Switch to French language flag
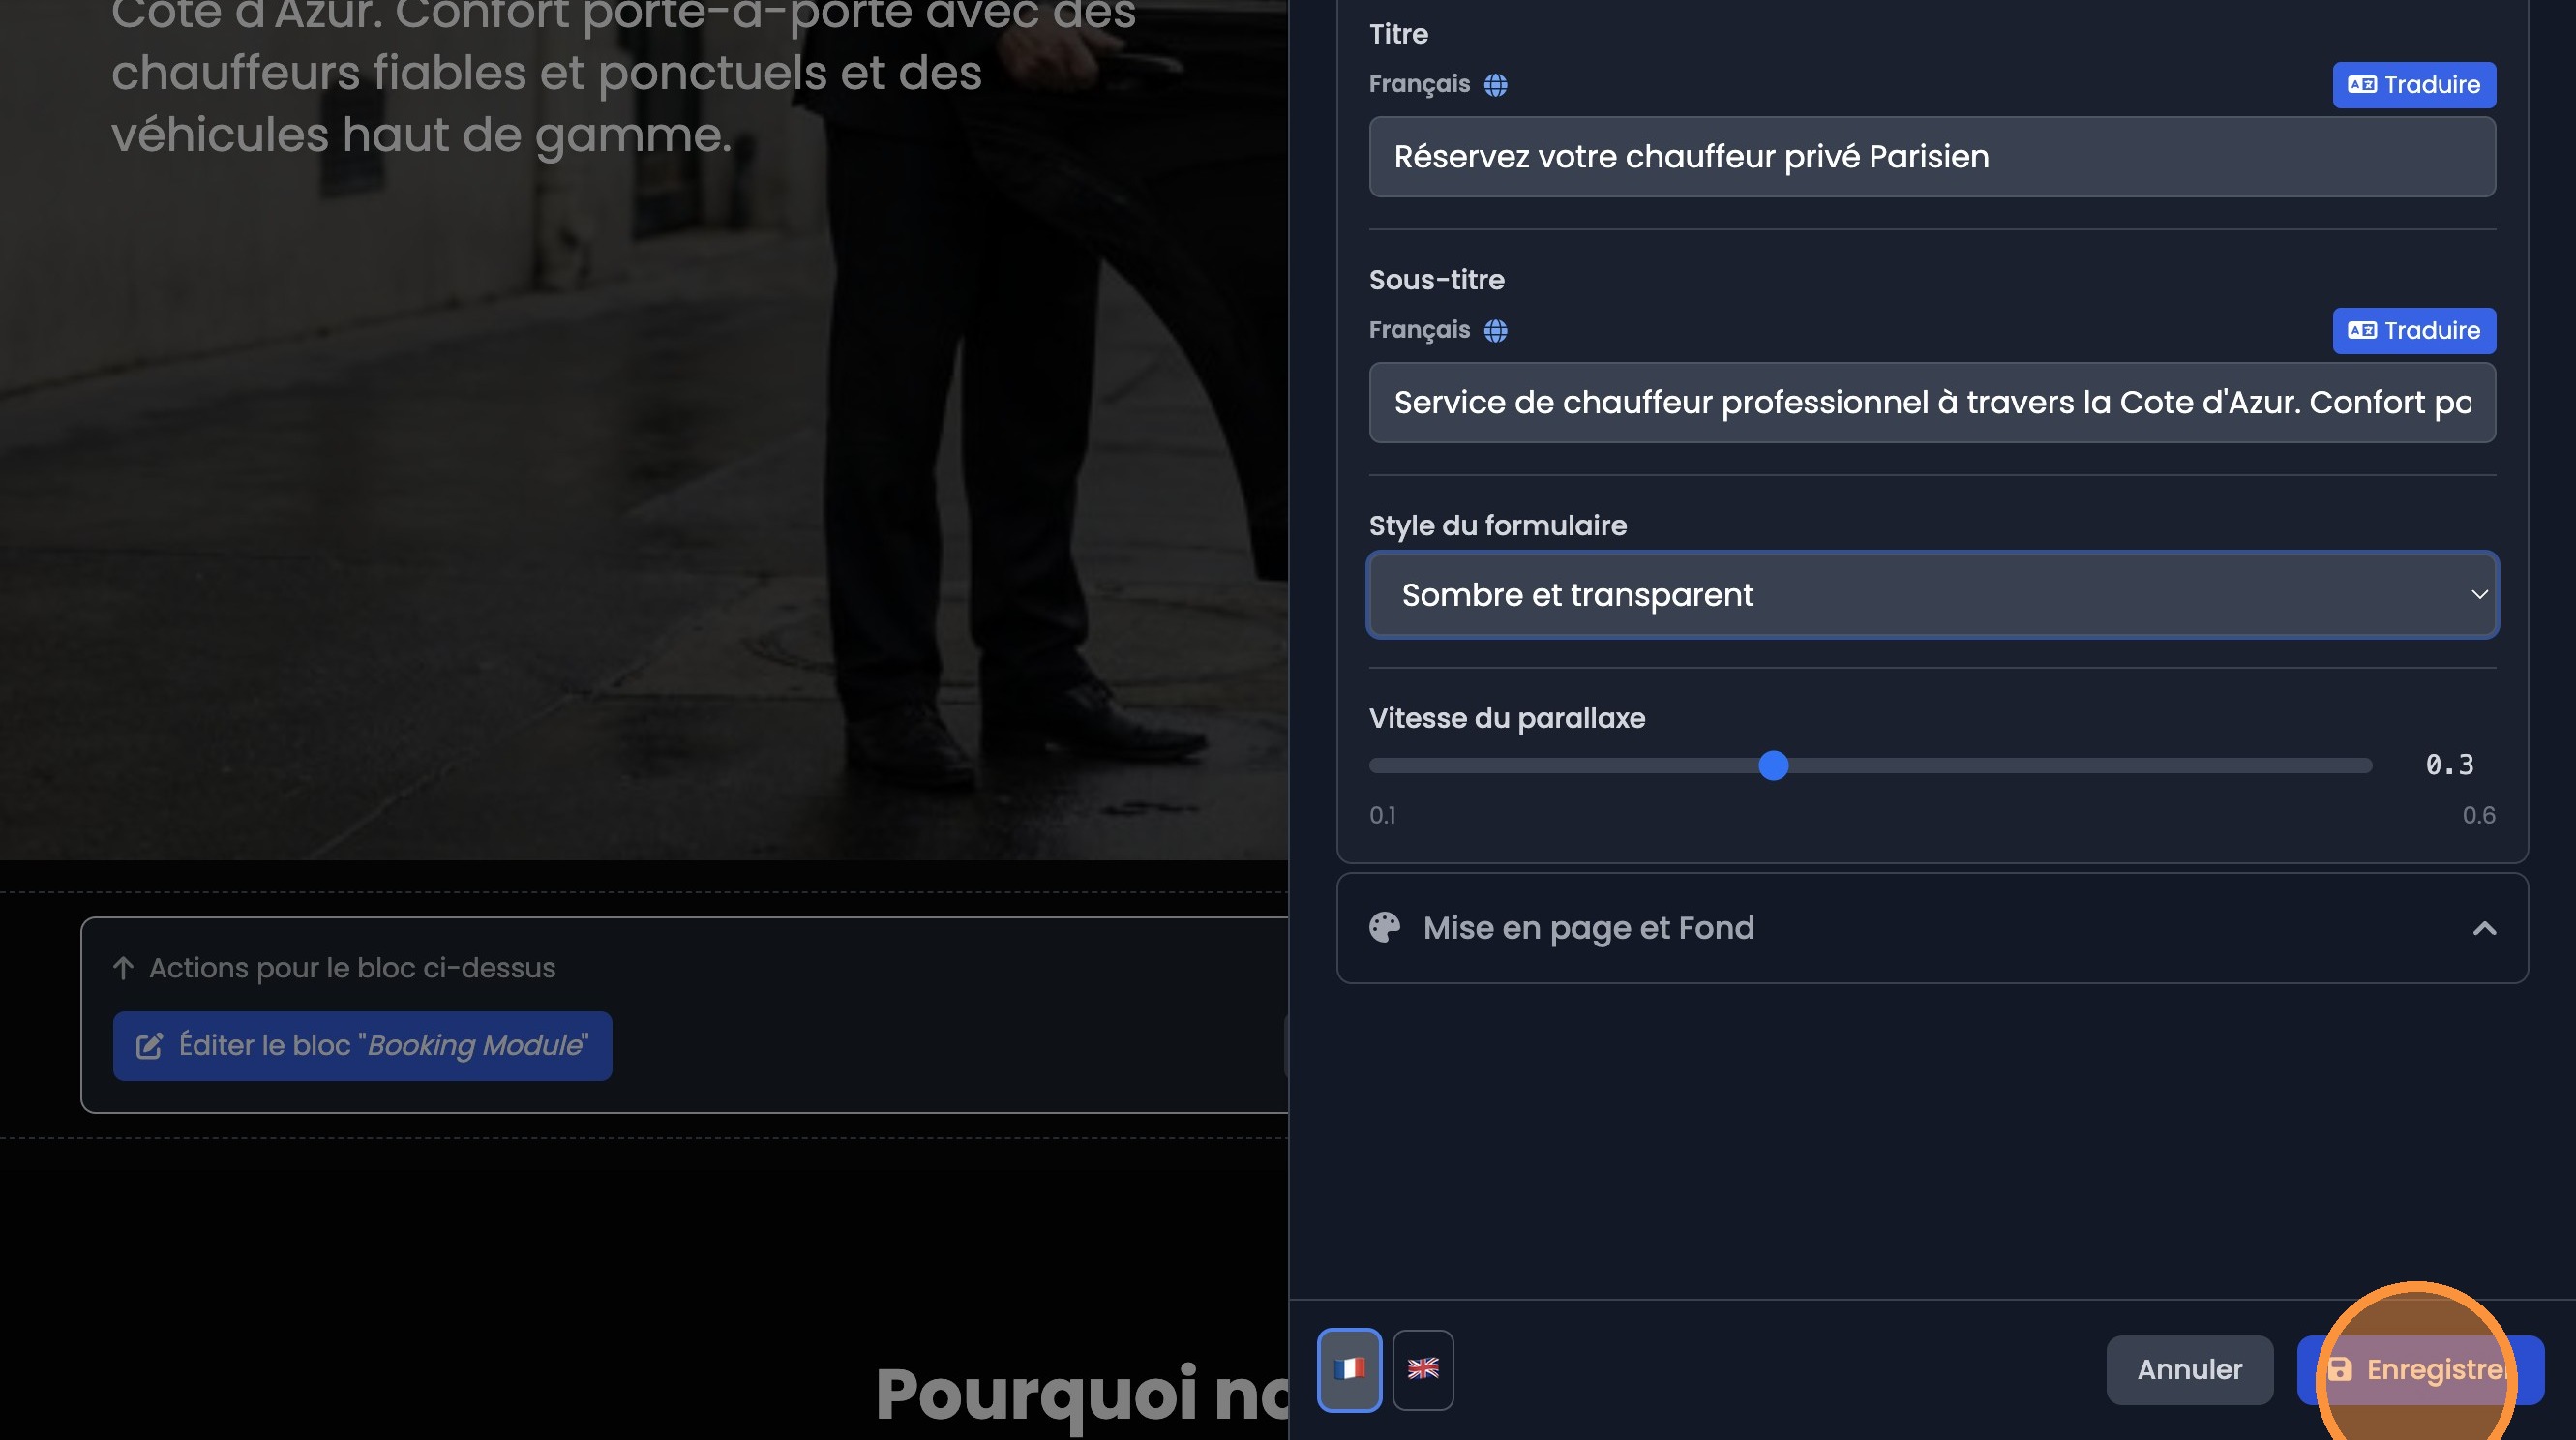This screenshot has height=1440, width=2576. point(1349,1369)
